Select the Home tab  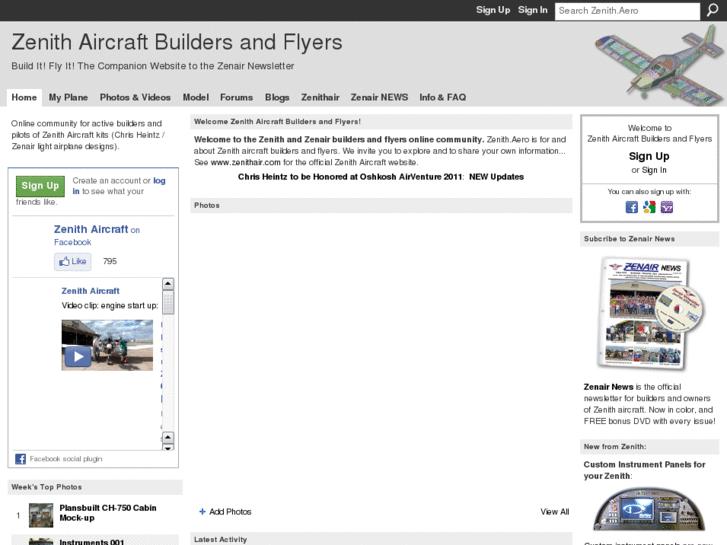[x=24, y=97]
